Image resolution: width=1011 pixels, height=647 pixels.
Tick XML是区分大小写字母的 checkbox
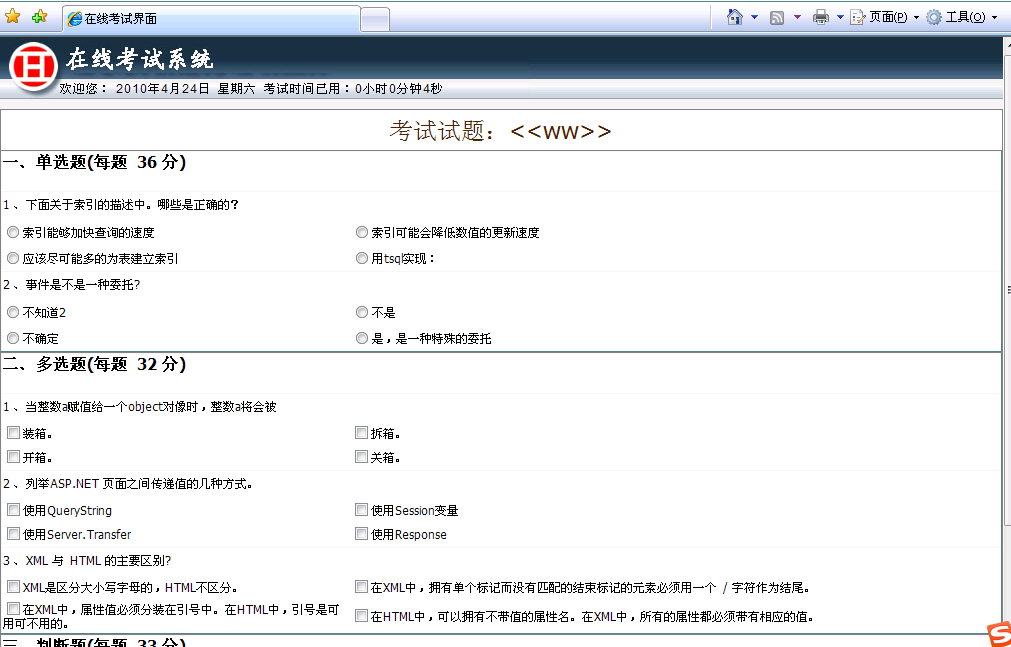coord(14,586)
